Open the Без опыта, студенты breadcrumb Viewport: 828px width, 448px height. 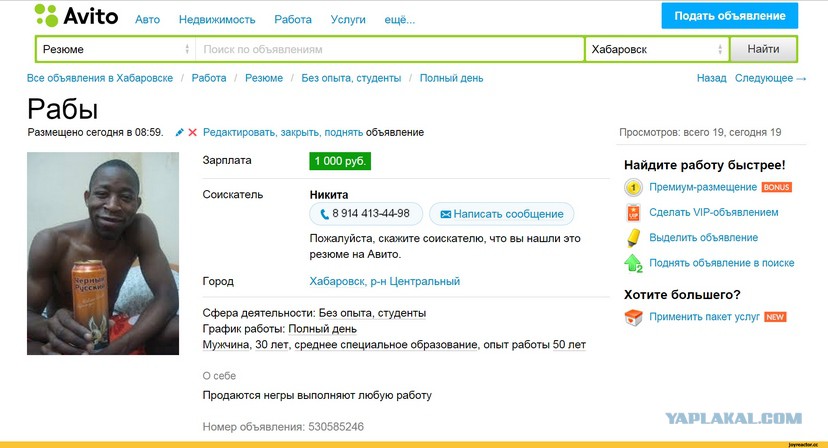[351, 78]
